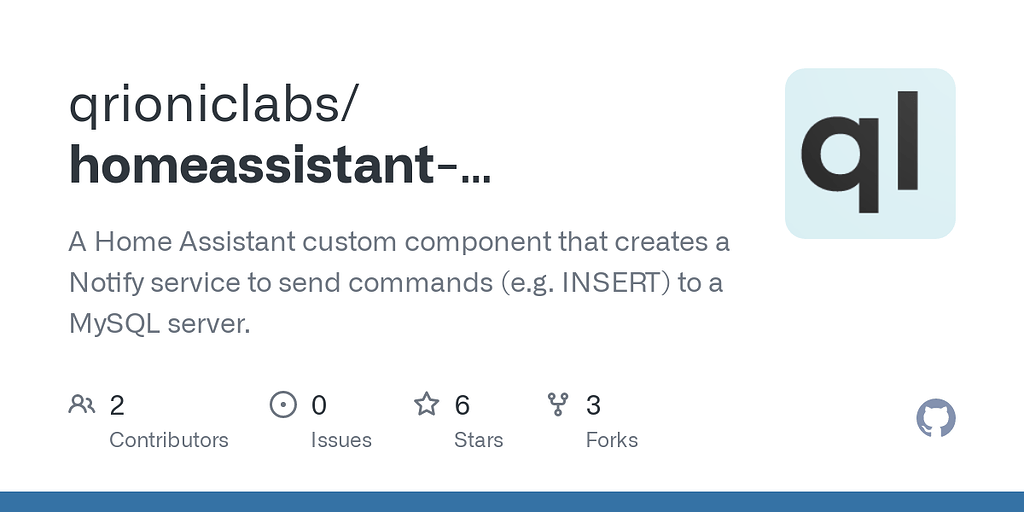Click the stars count 6
The width and height of the screenshot is (1024, 512).
(x=462, y=405)
